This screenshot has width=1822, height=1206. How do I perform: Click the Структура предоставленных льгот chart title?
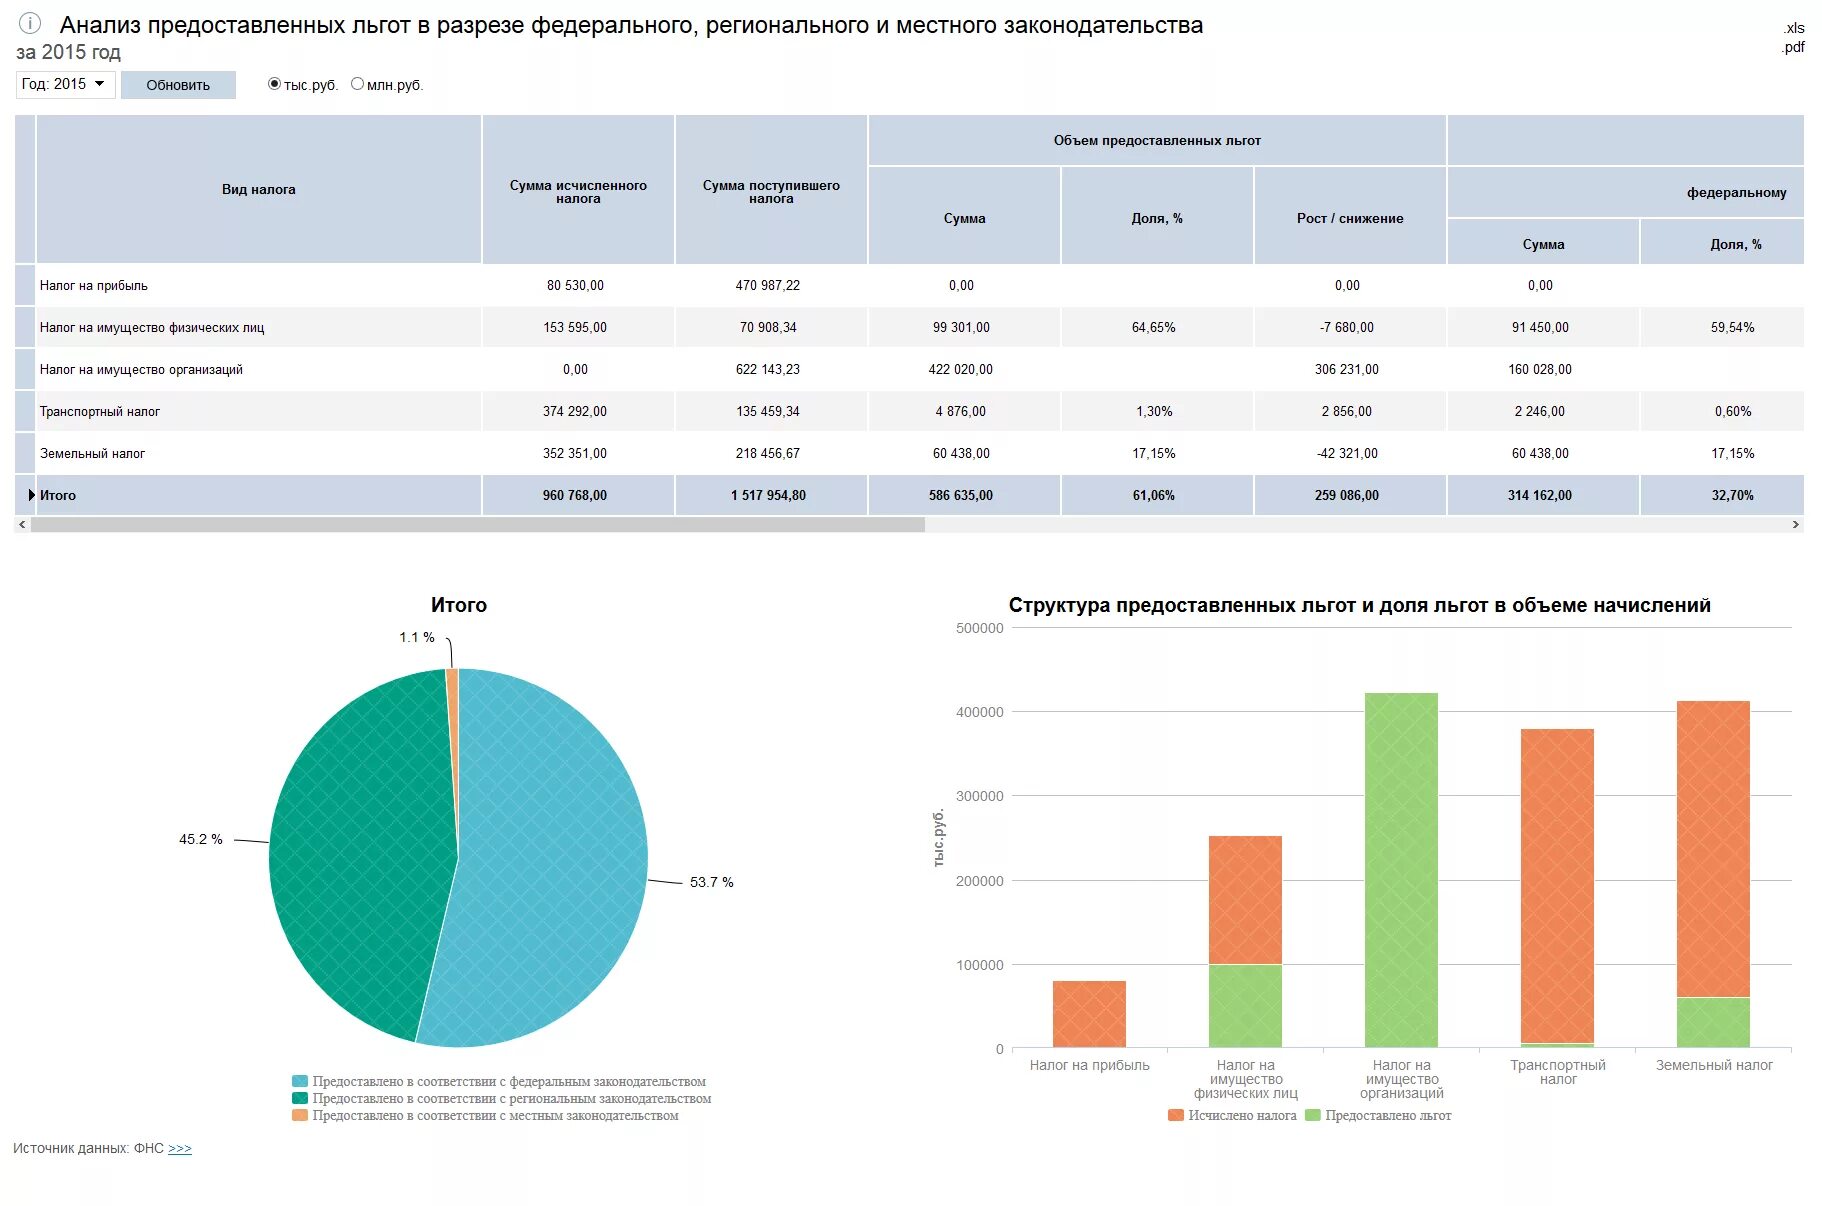pos(1359,605)
